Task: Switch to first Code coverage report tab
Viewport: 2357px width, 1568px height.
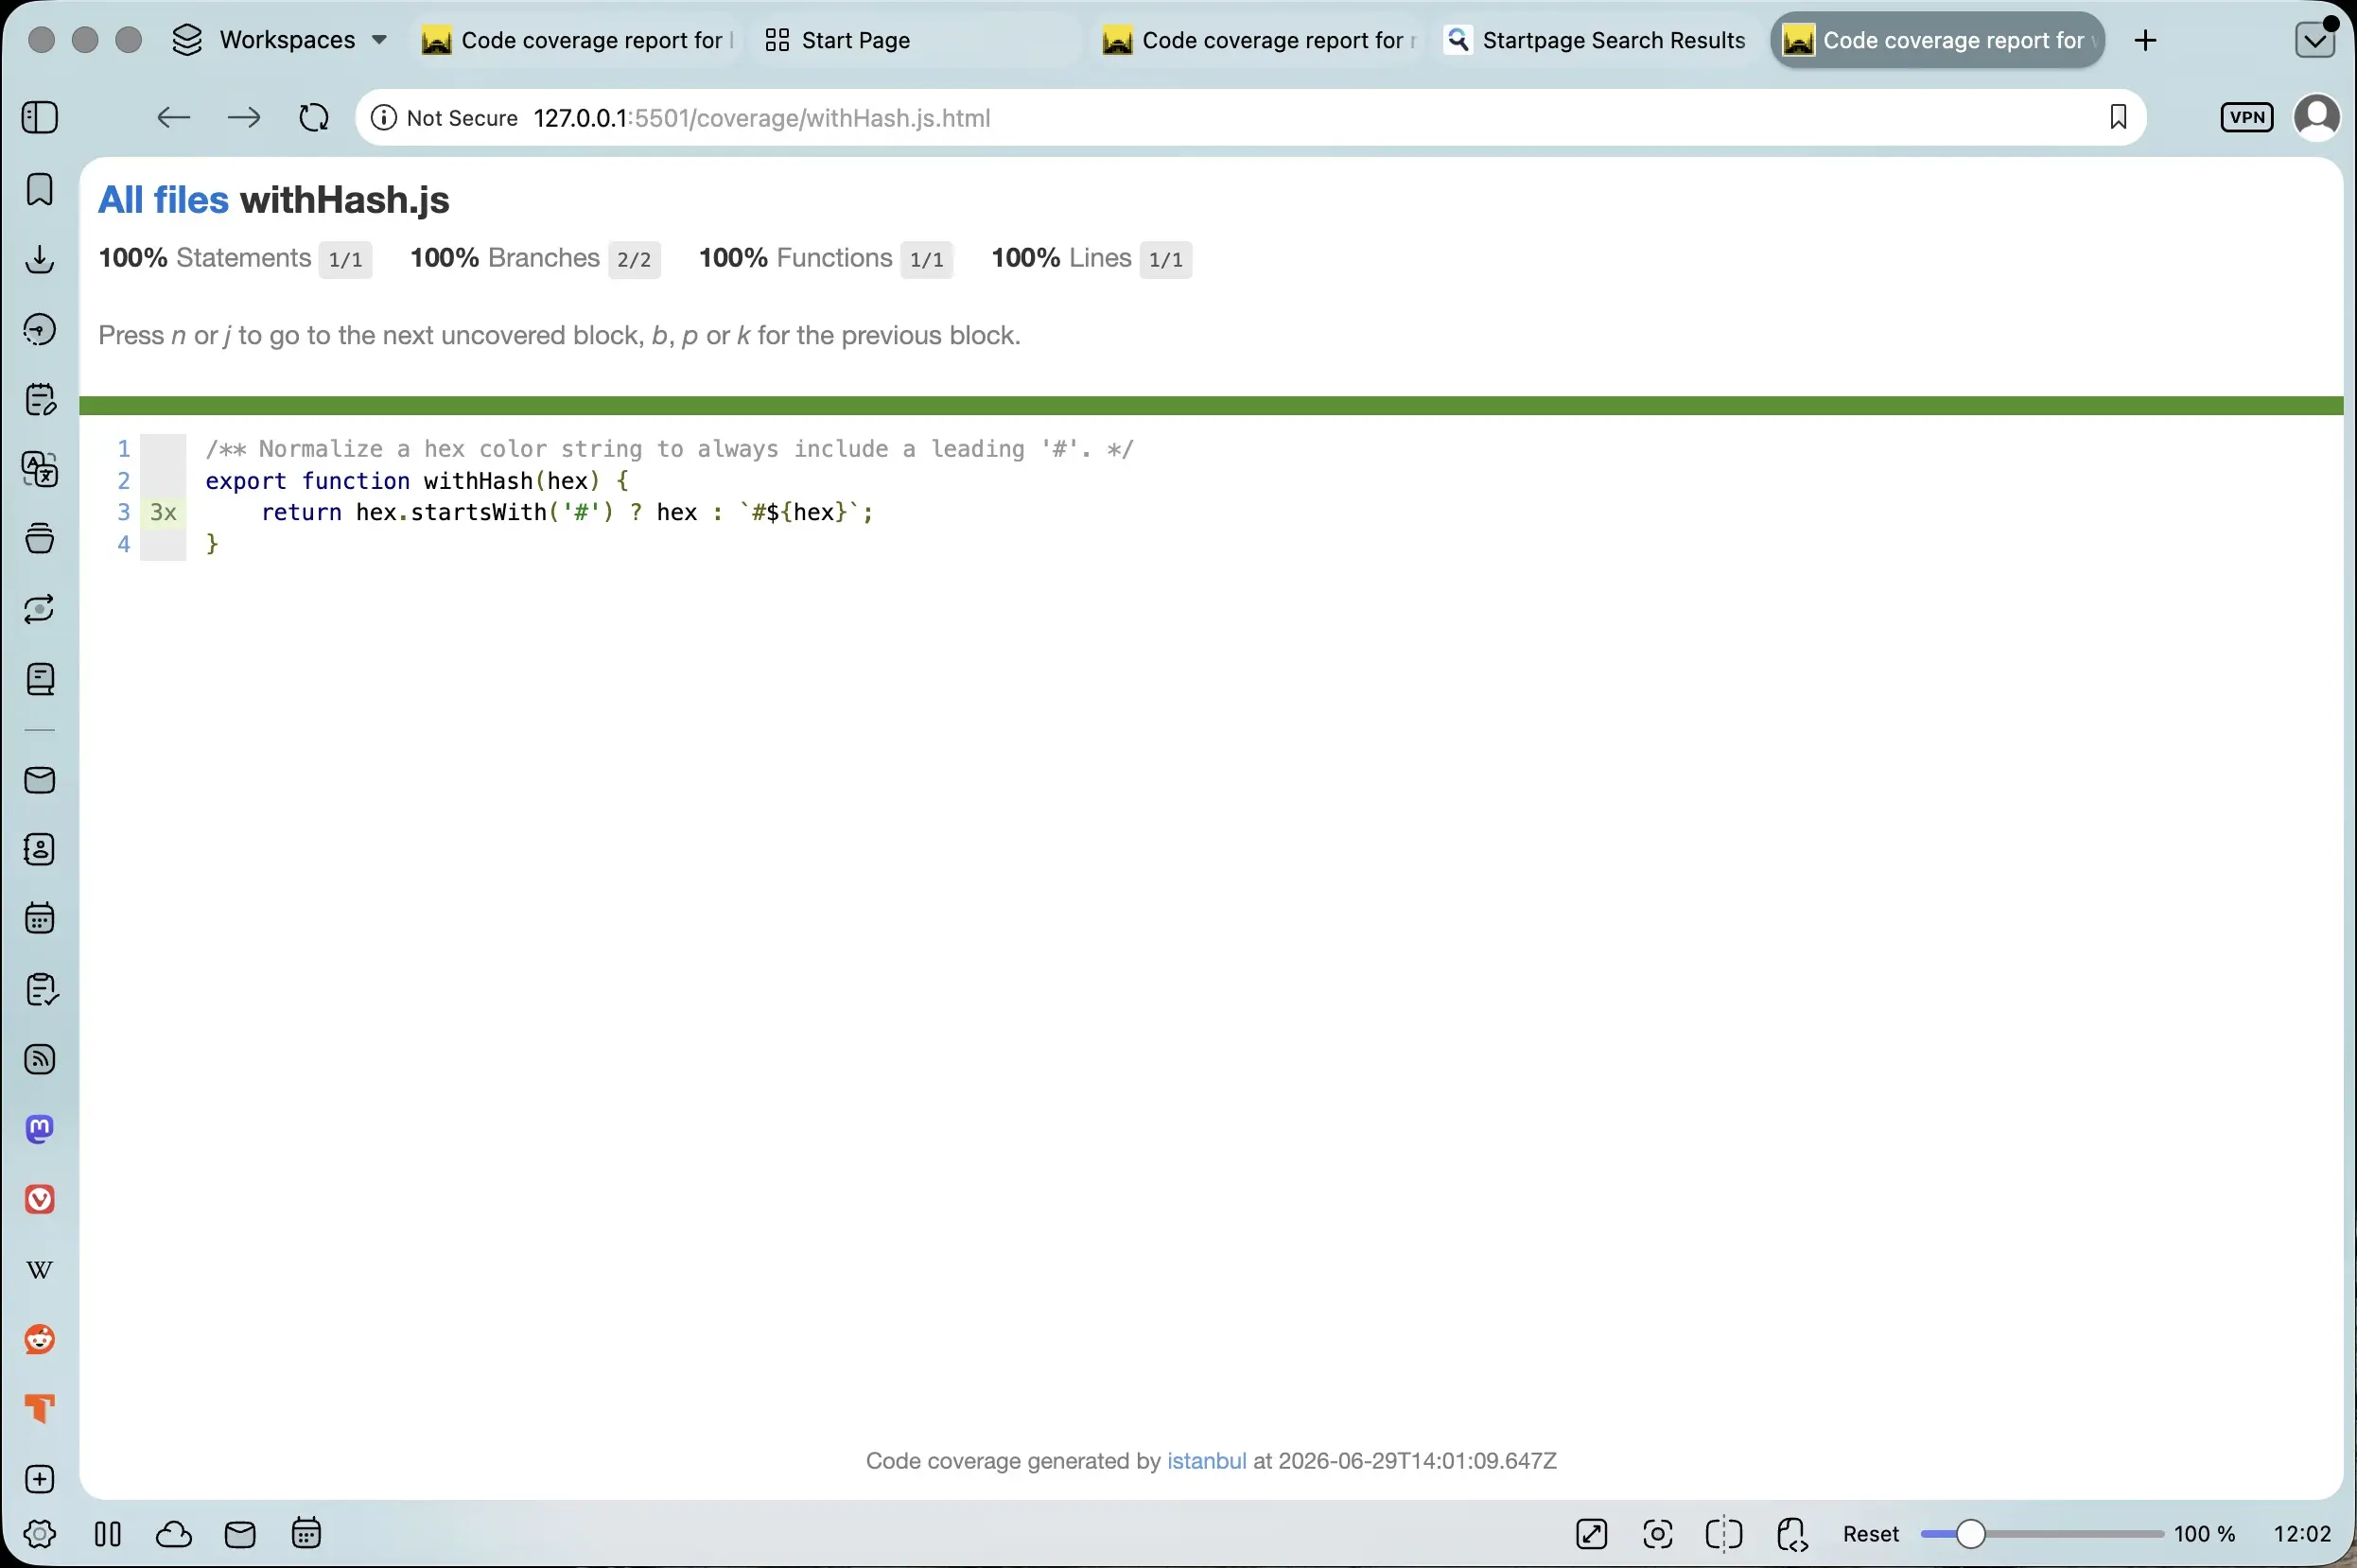Action: (x=577, y=40)
